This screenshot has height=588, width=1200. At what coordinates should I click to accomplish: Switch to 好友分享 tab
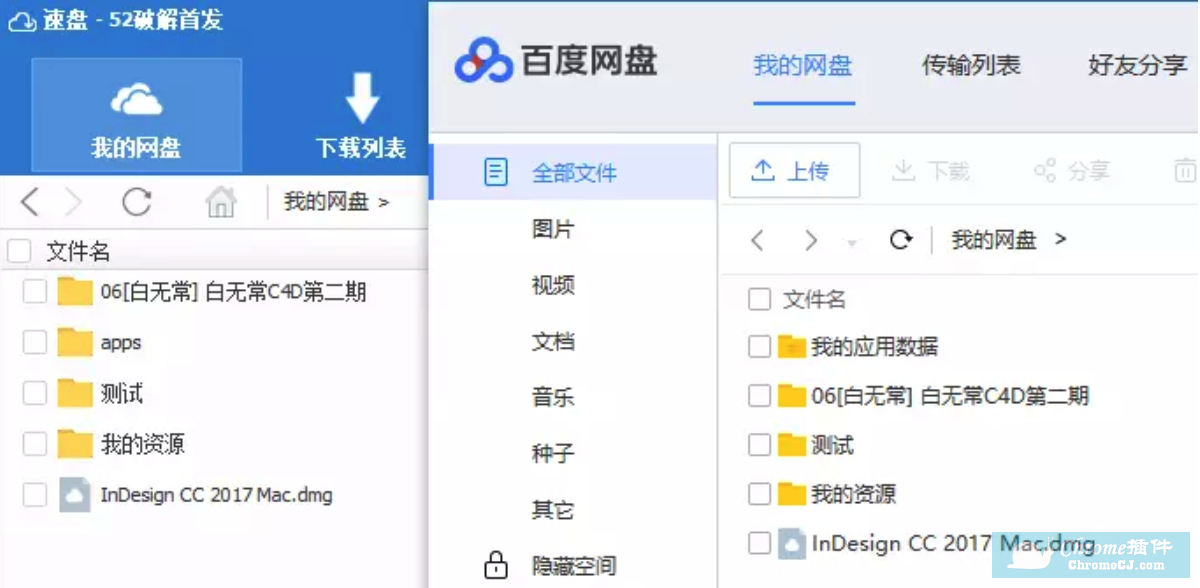1138,66
